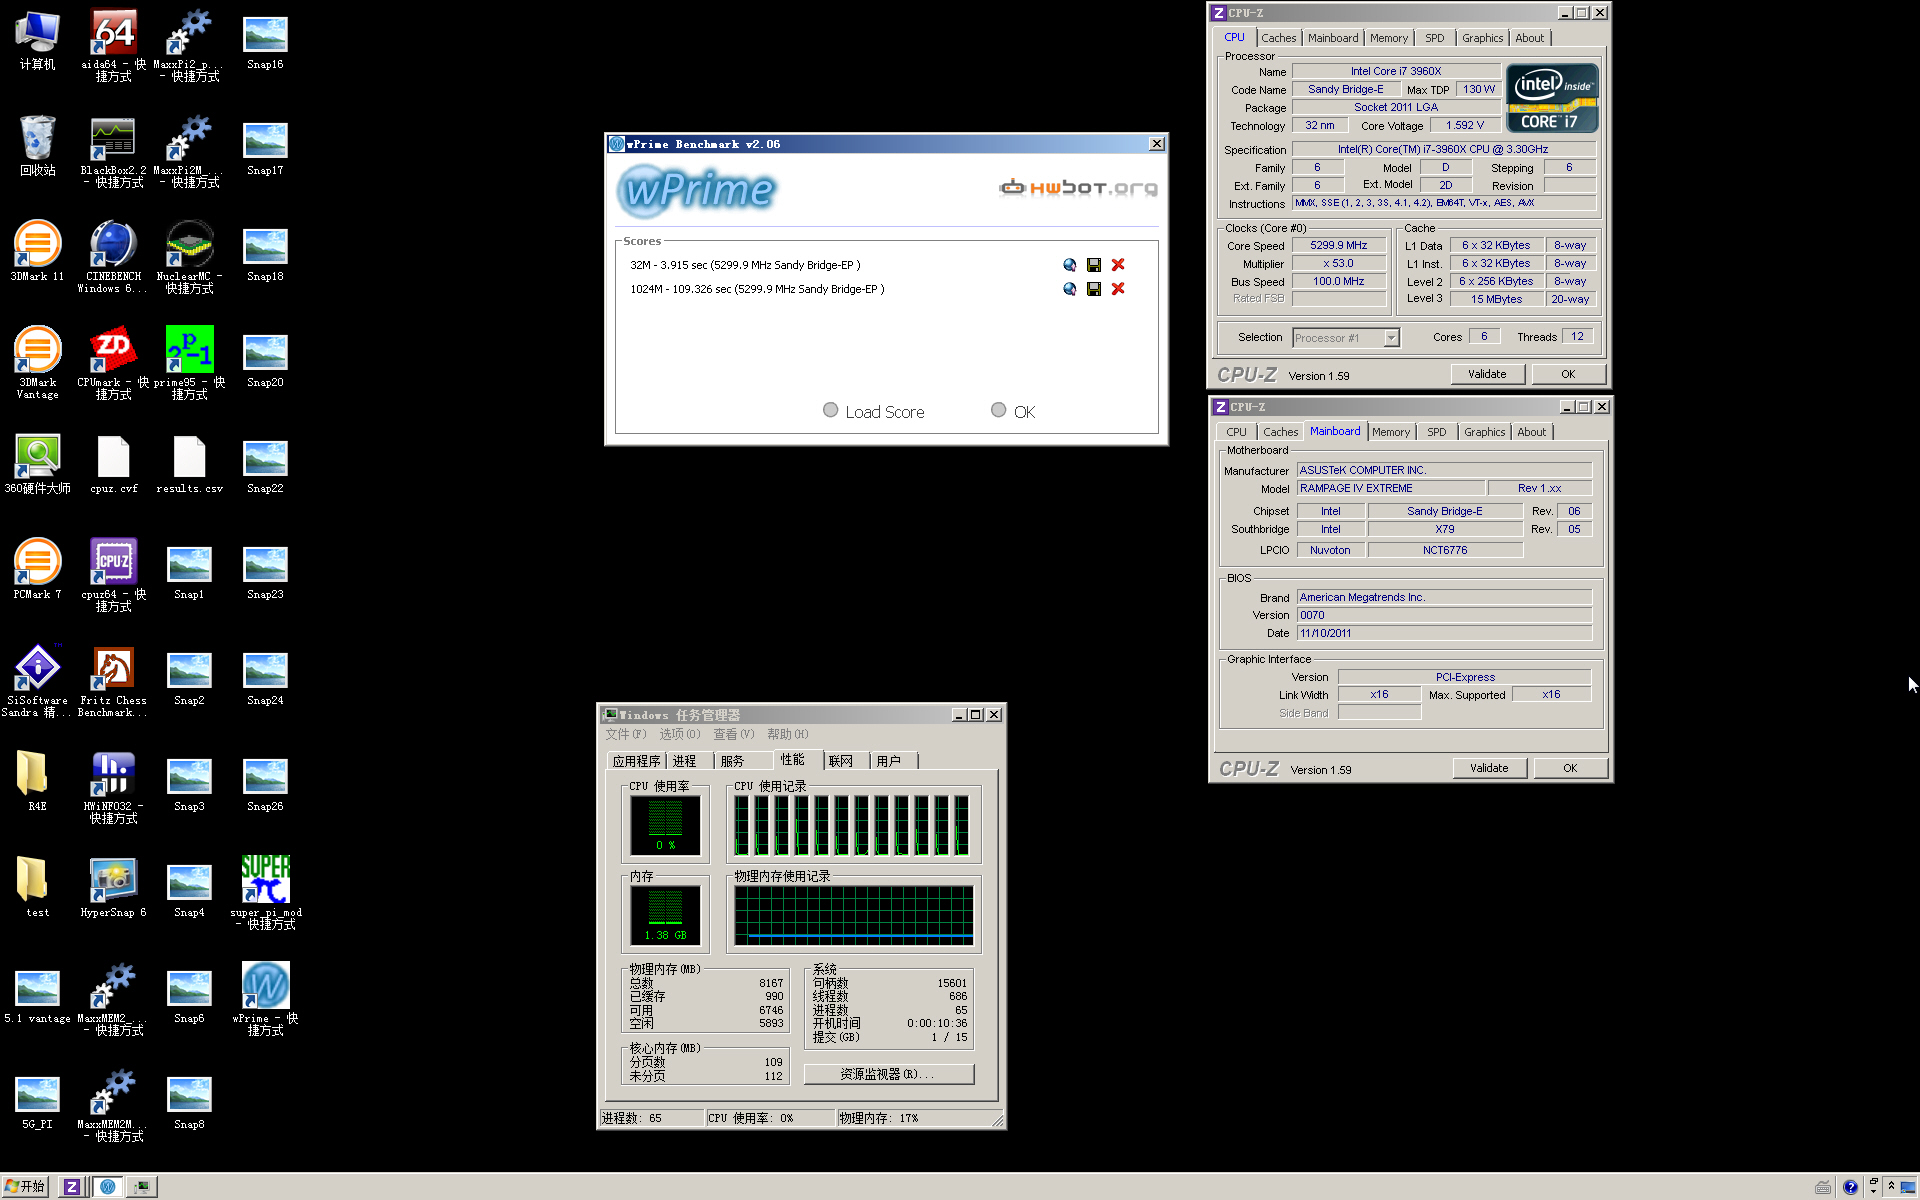Launch cpuz64 shortcut icon

113,575
